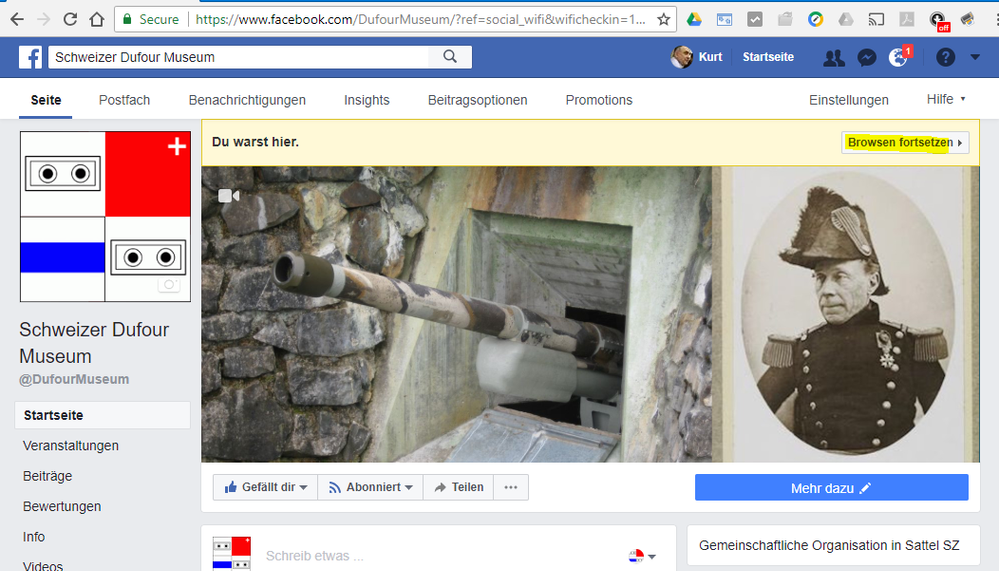The image size is (999, 571).
Task: Click the Teilen share button
Action: pos(458,487)
